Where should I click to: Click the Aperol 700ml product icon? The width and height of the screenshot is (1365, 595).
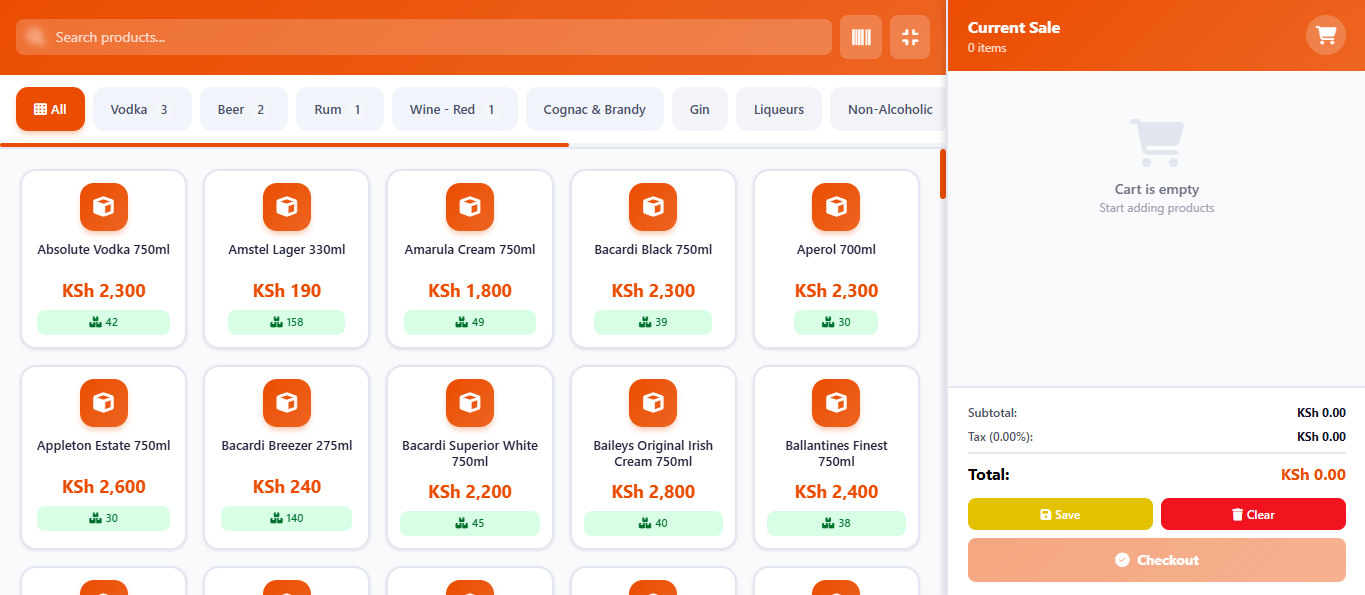coord(836,207)
